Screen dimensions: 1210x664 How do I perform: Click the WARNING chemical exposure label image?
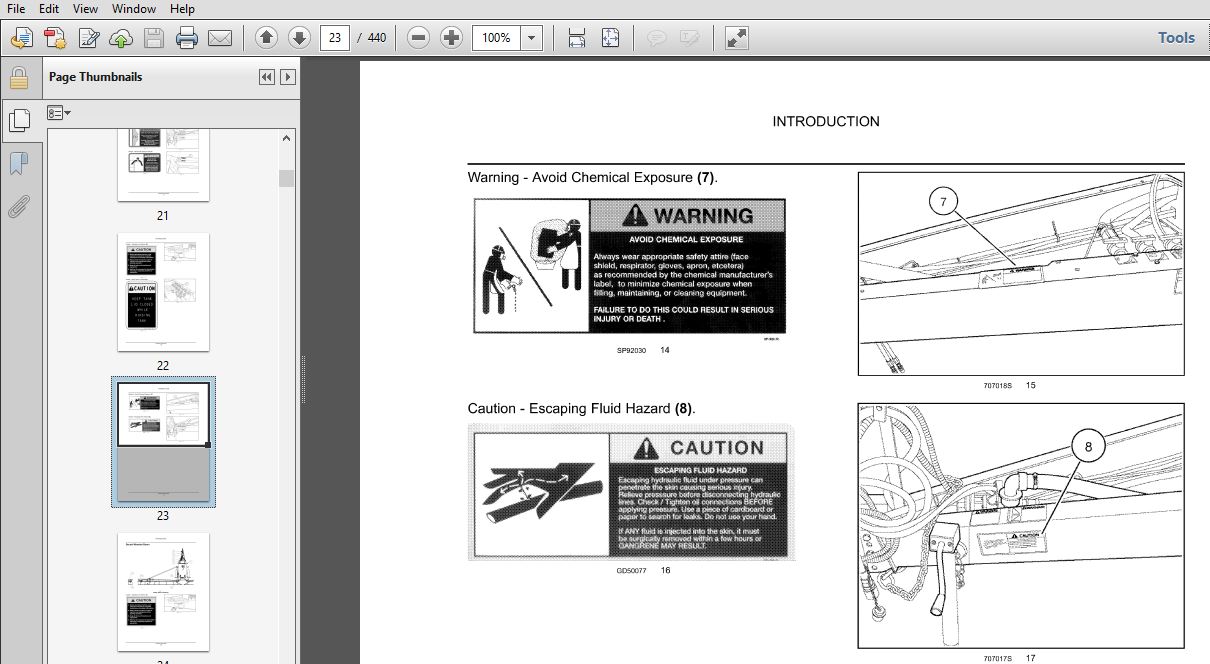[x=629, y=266]
